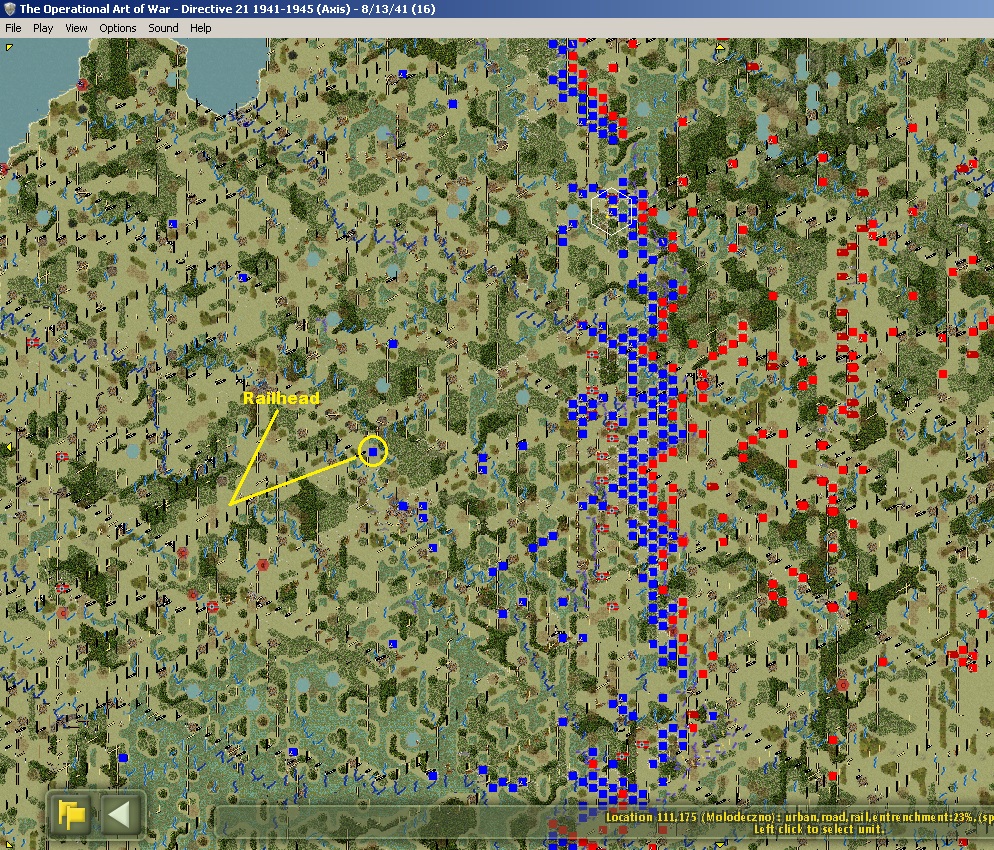Open the Sound menu
This screenshot has height=850, width=994.
[163, 28]
